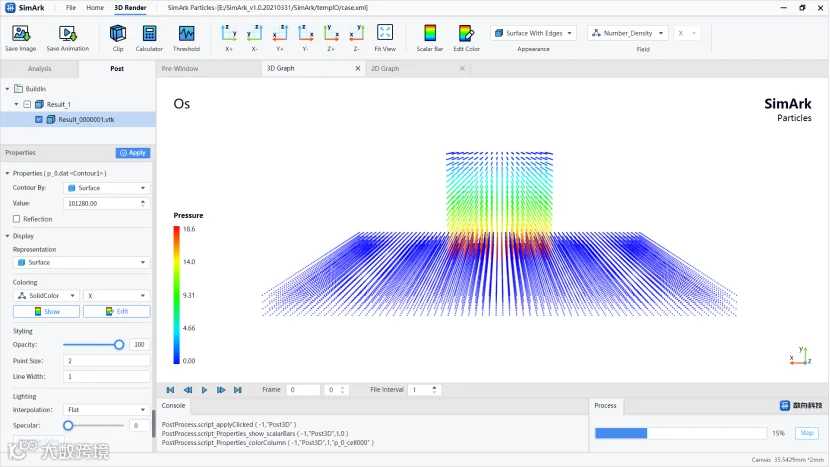Click the contour Value input field

pos(106,203)
